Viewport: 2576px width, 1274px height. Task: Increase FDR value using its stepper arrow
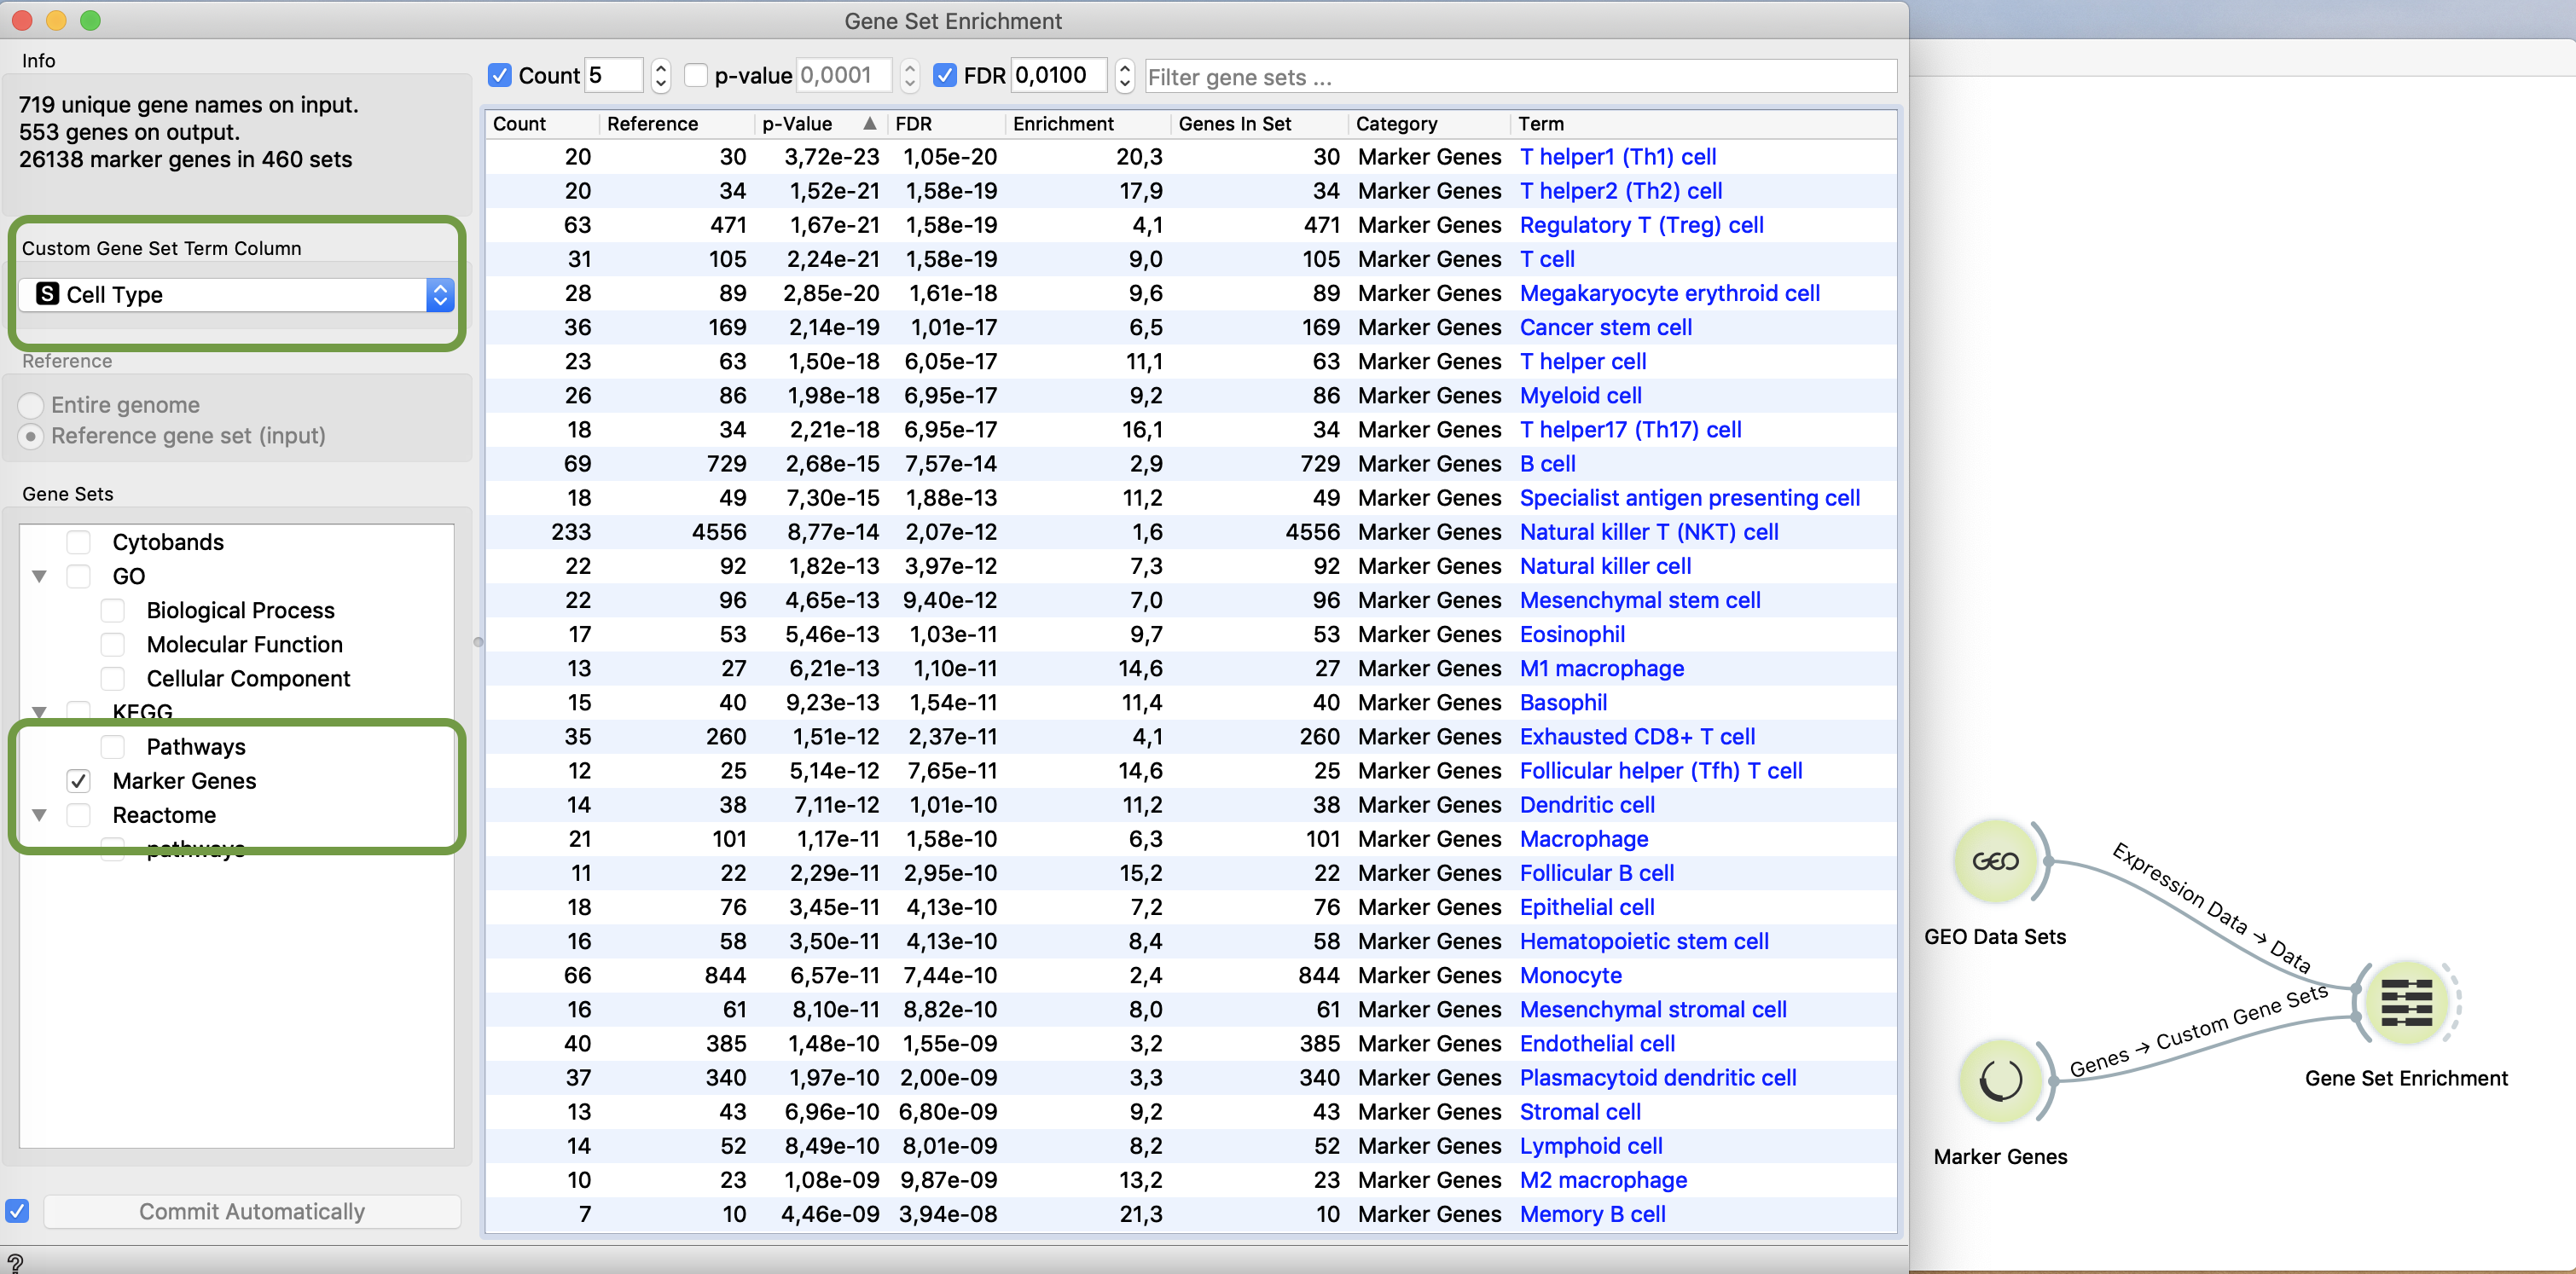pyautogui.click(x=1124, y=68)
